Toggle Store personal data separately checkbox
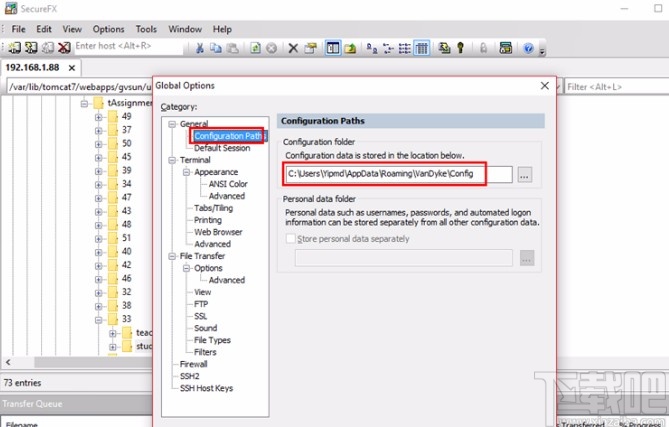 point(292,238)
